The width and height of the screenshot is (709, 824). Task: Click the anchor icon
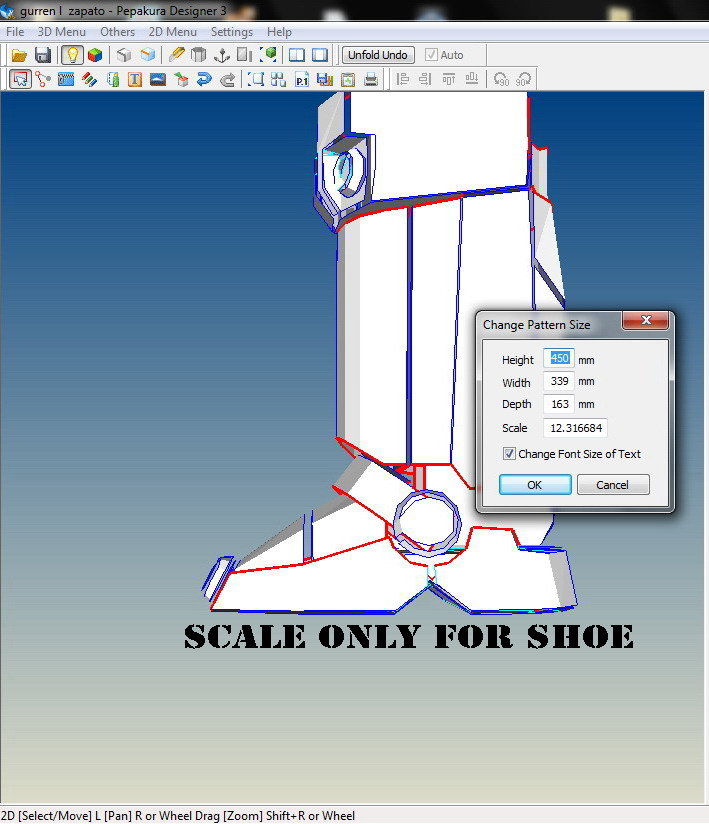coord(222,55)
